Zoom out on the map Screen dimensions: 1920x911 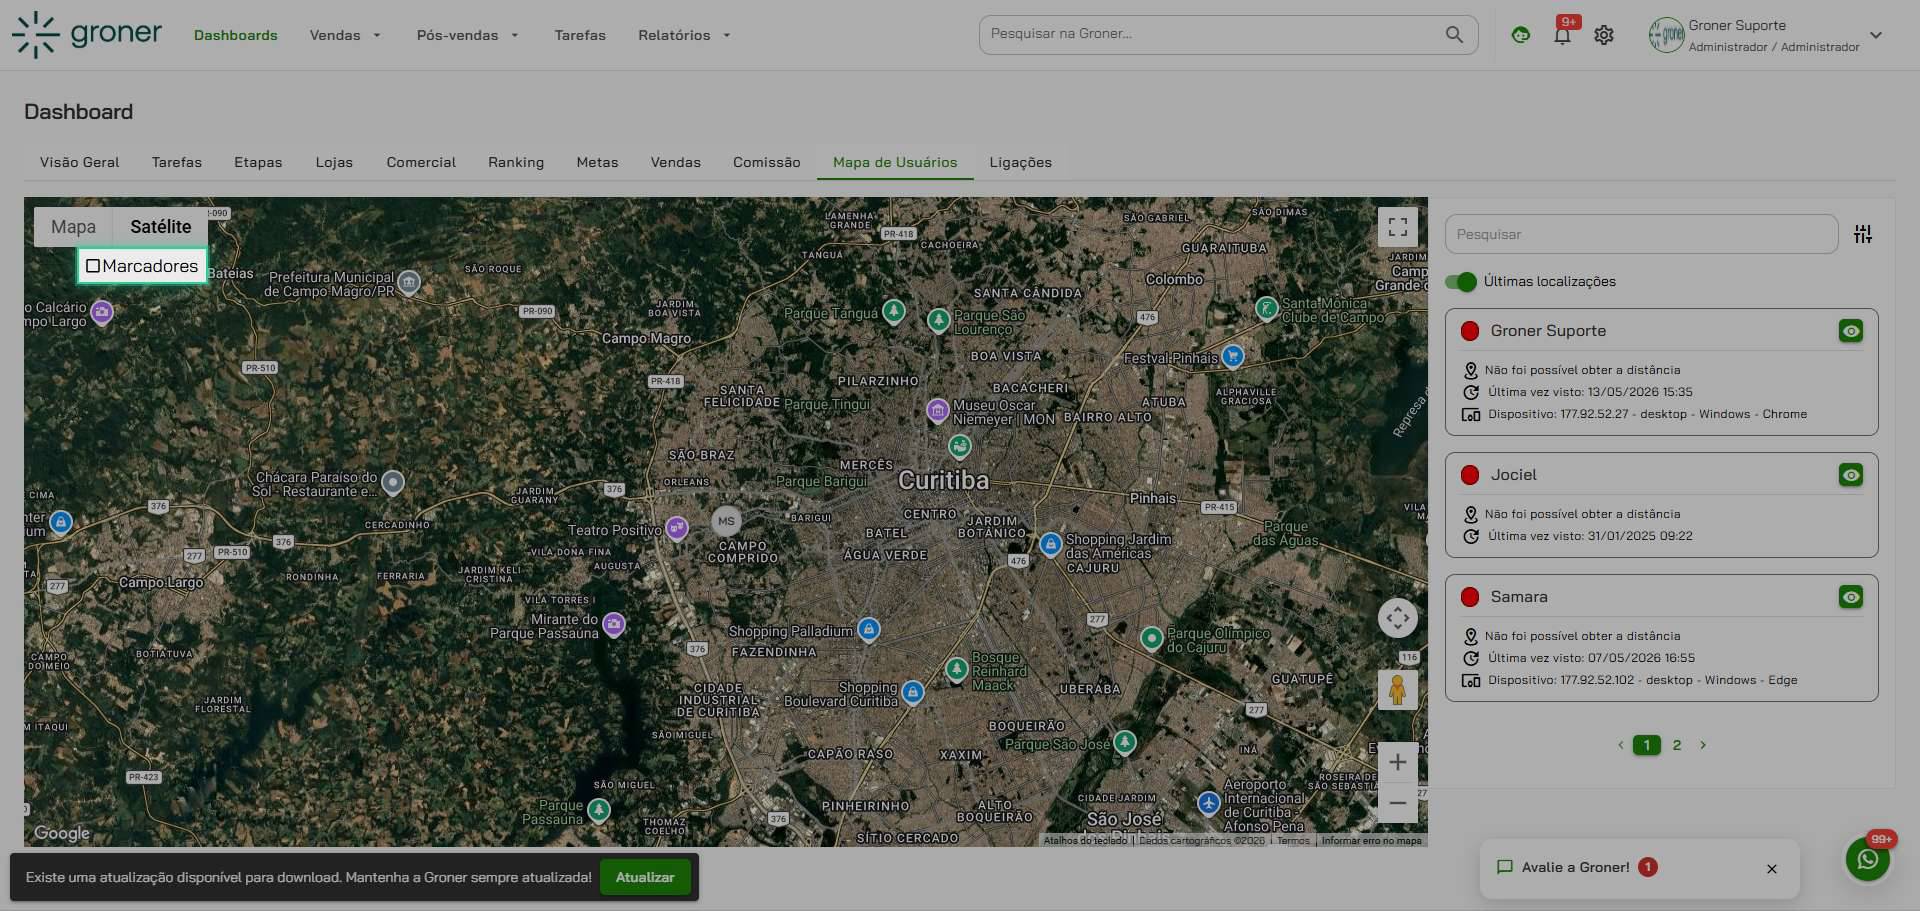[1398, 803]
